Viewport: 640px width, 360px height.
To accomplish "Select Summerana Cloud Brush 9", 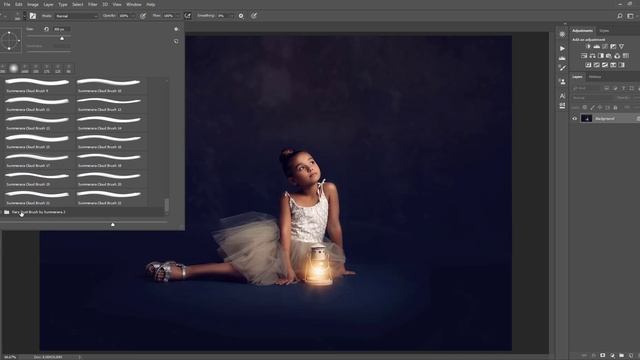I will pos(37,86).
